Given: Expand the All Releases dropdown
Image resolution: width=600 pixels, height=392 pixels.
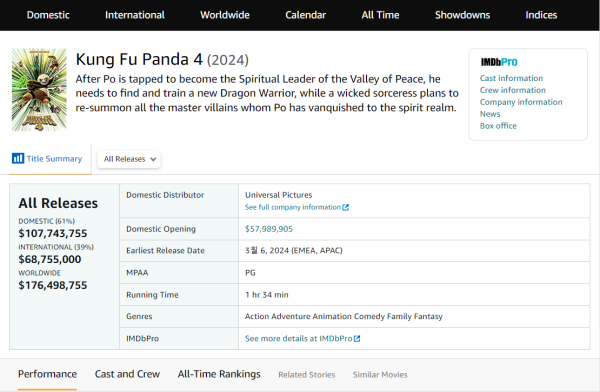Looking at the screenshot, I should tap(129, 159).
